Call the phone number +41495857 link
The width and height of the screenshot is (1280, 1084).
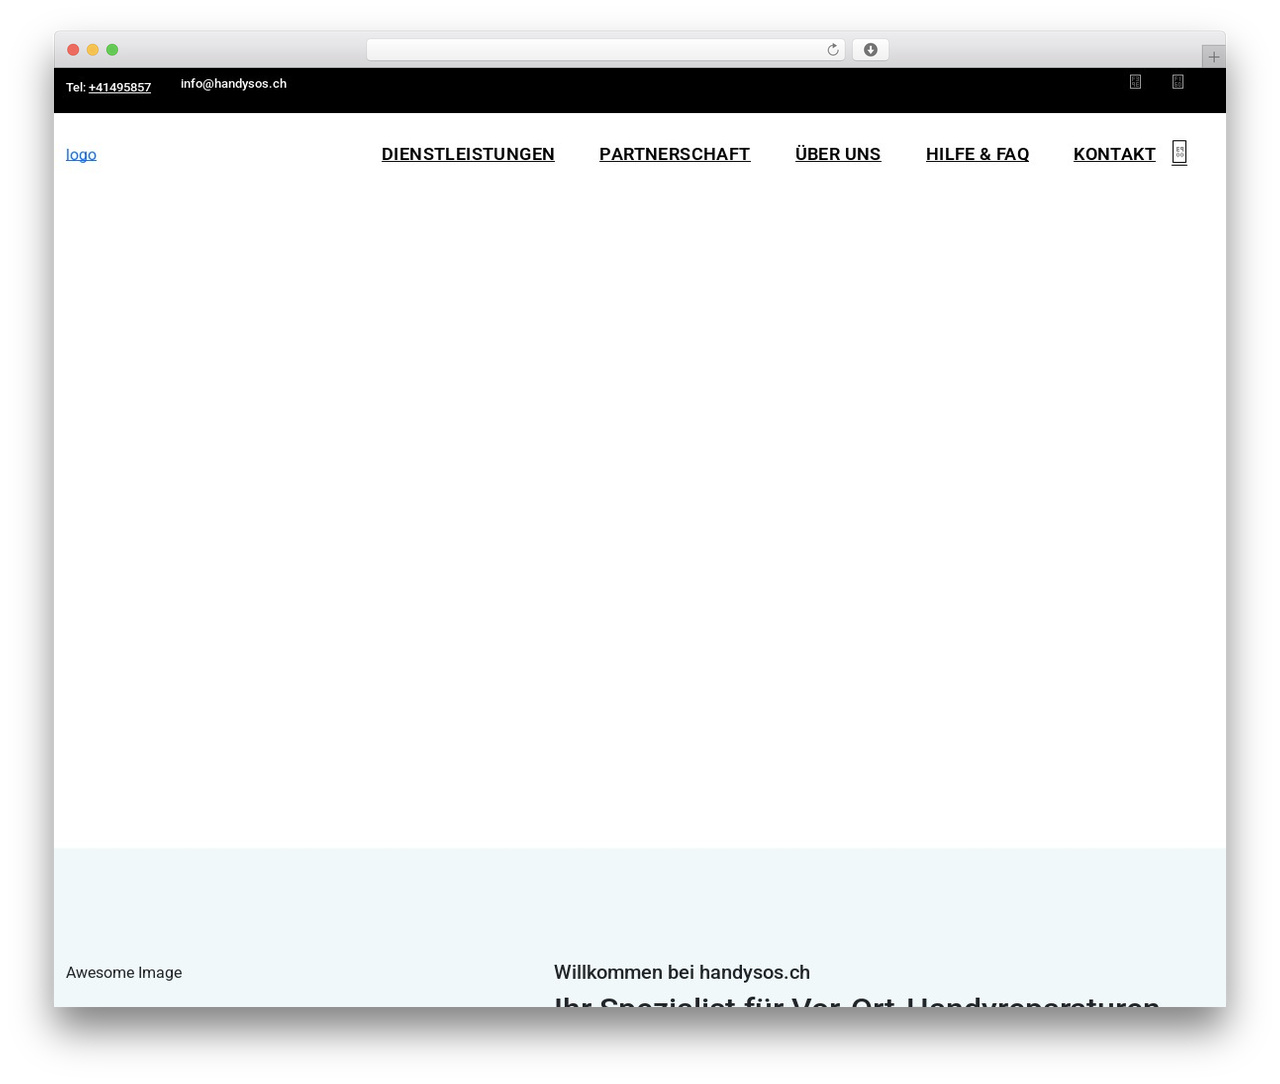click(x=120, y=88)
